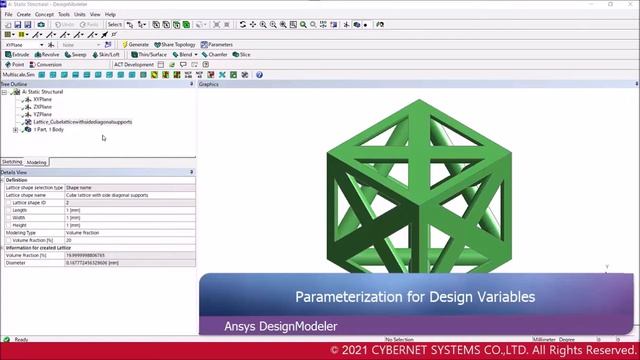Click the Parameters button

click(x=217, y=44)
